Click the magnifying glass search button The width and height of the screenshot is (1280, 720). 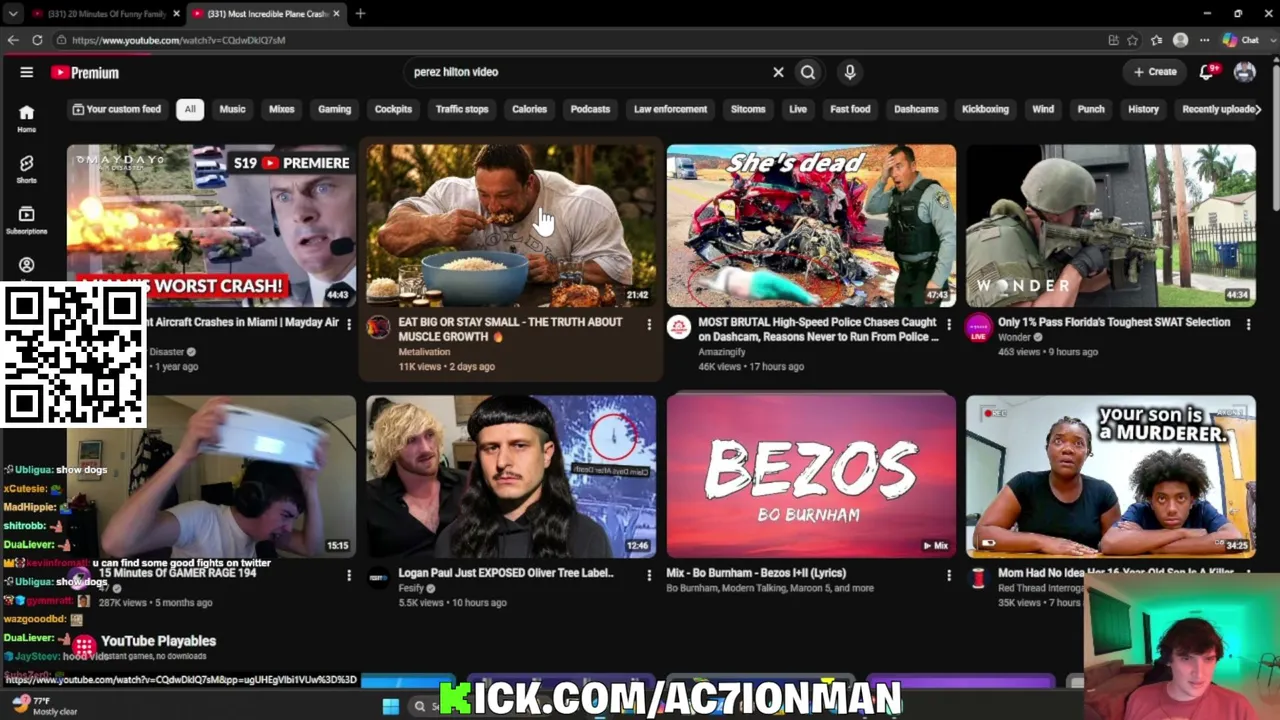tap(808, 72)
